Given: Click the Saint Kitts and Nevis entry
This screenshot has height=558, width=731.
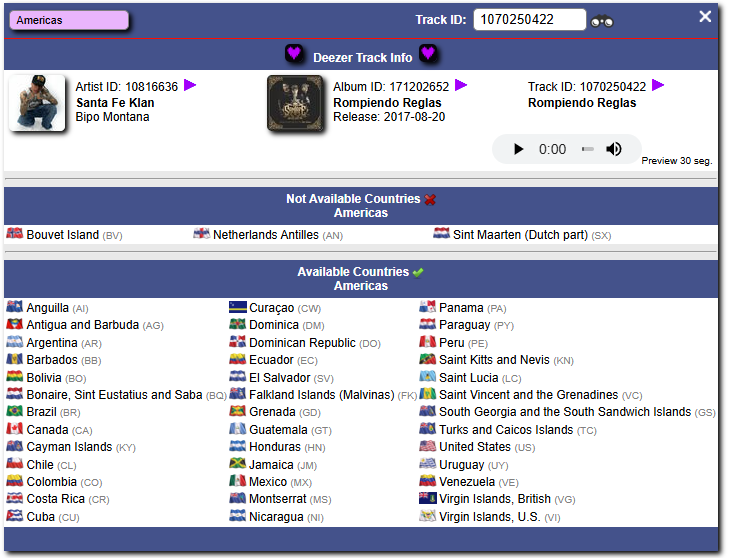Looking at the screenshot, I should tap(496, 360).
